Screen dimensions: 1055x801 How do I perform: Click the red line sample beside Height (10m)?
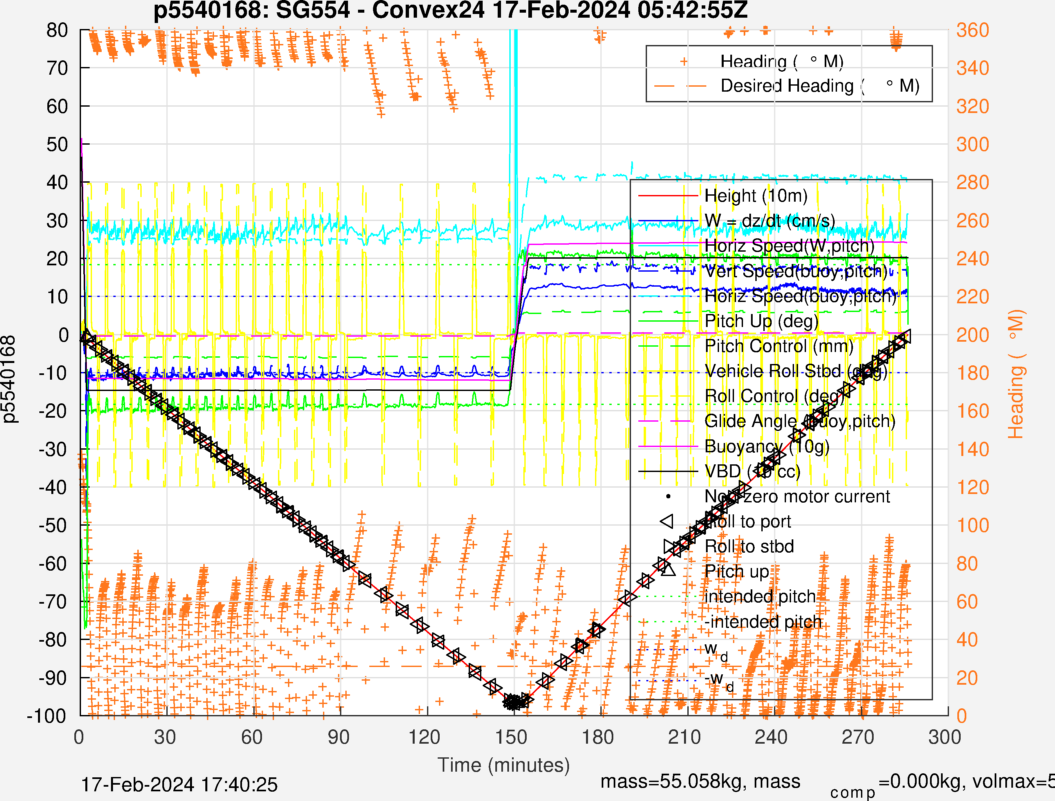tap(667, 196)
